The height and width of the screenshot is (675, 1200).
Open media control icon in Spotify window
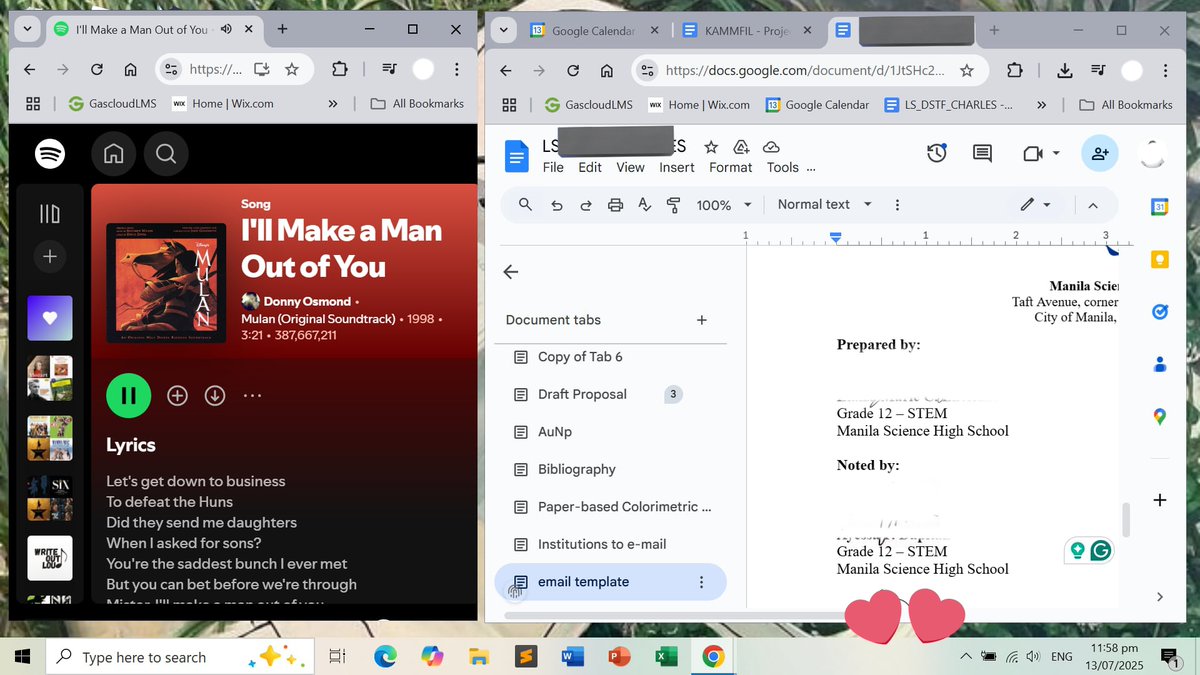pyautogui.click(x=389, y=70)
